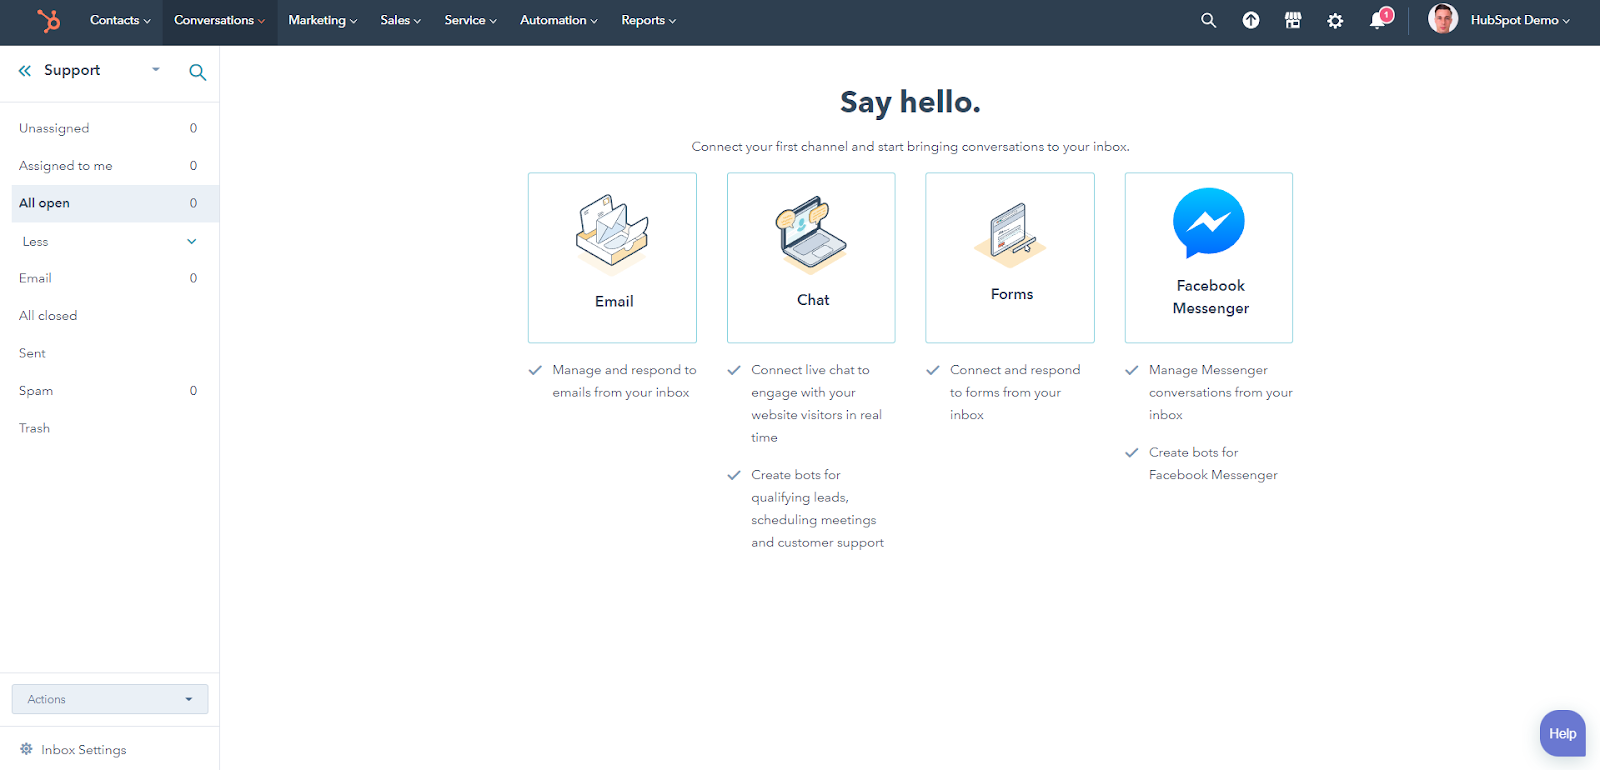The height and width of the screenshot is (770, 1600).
Task: Click the Inbox Settings gear icon
Action: pos(27,749)
